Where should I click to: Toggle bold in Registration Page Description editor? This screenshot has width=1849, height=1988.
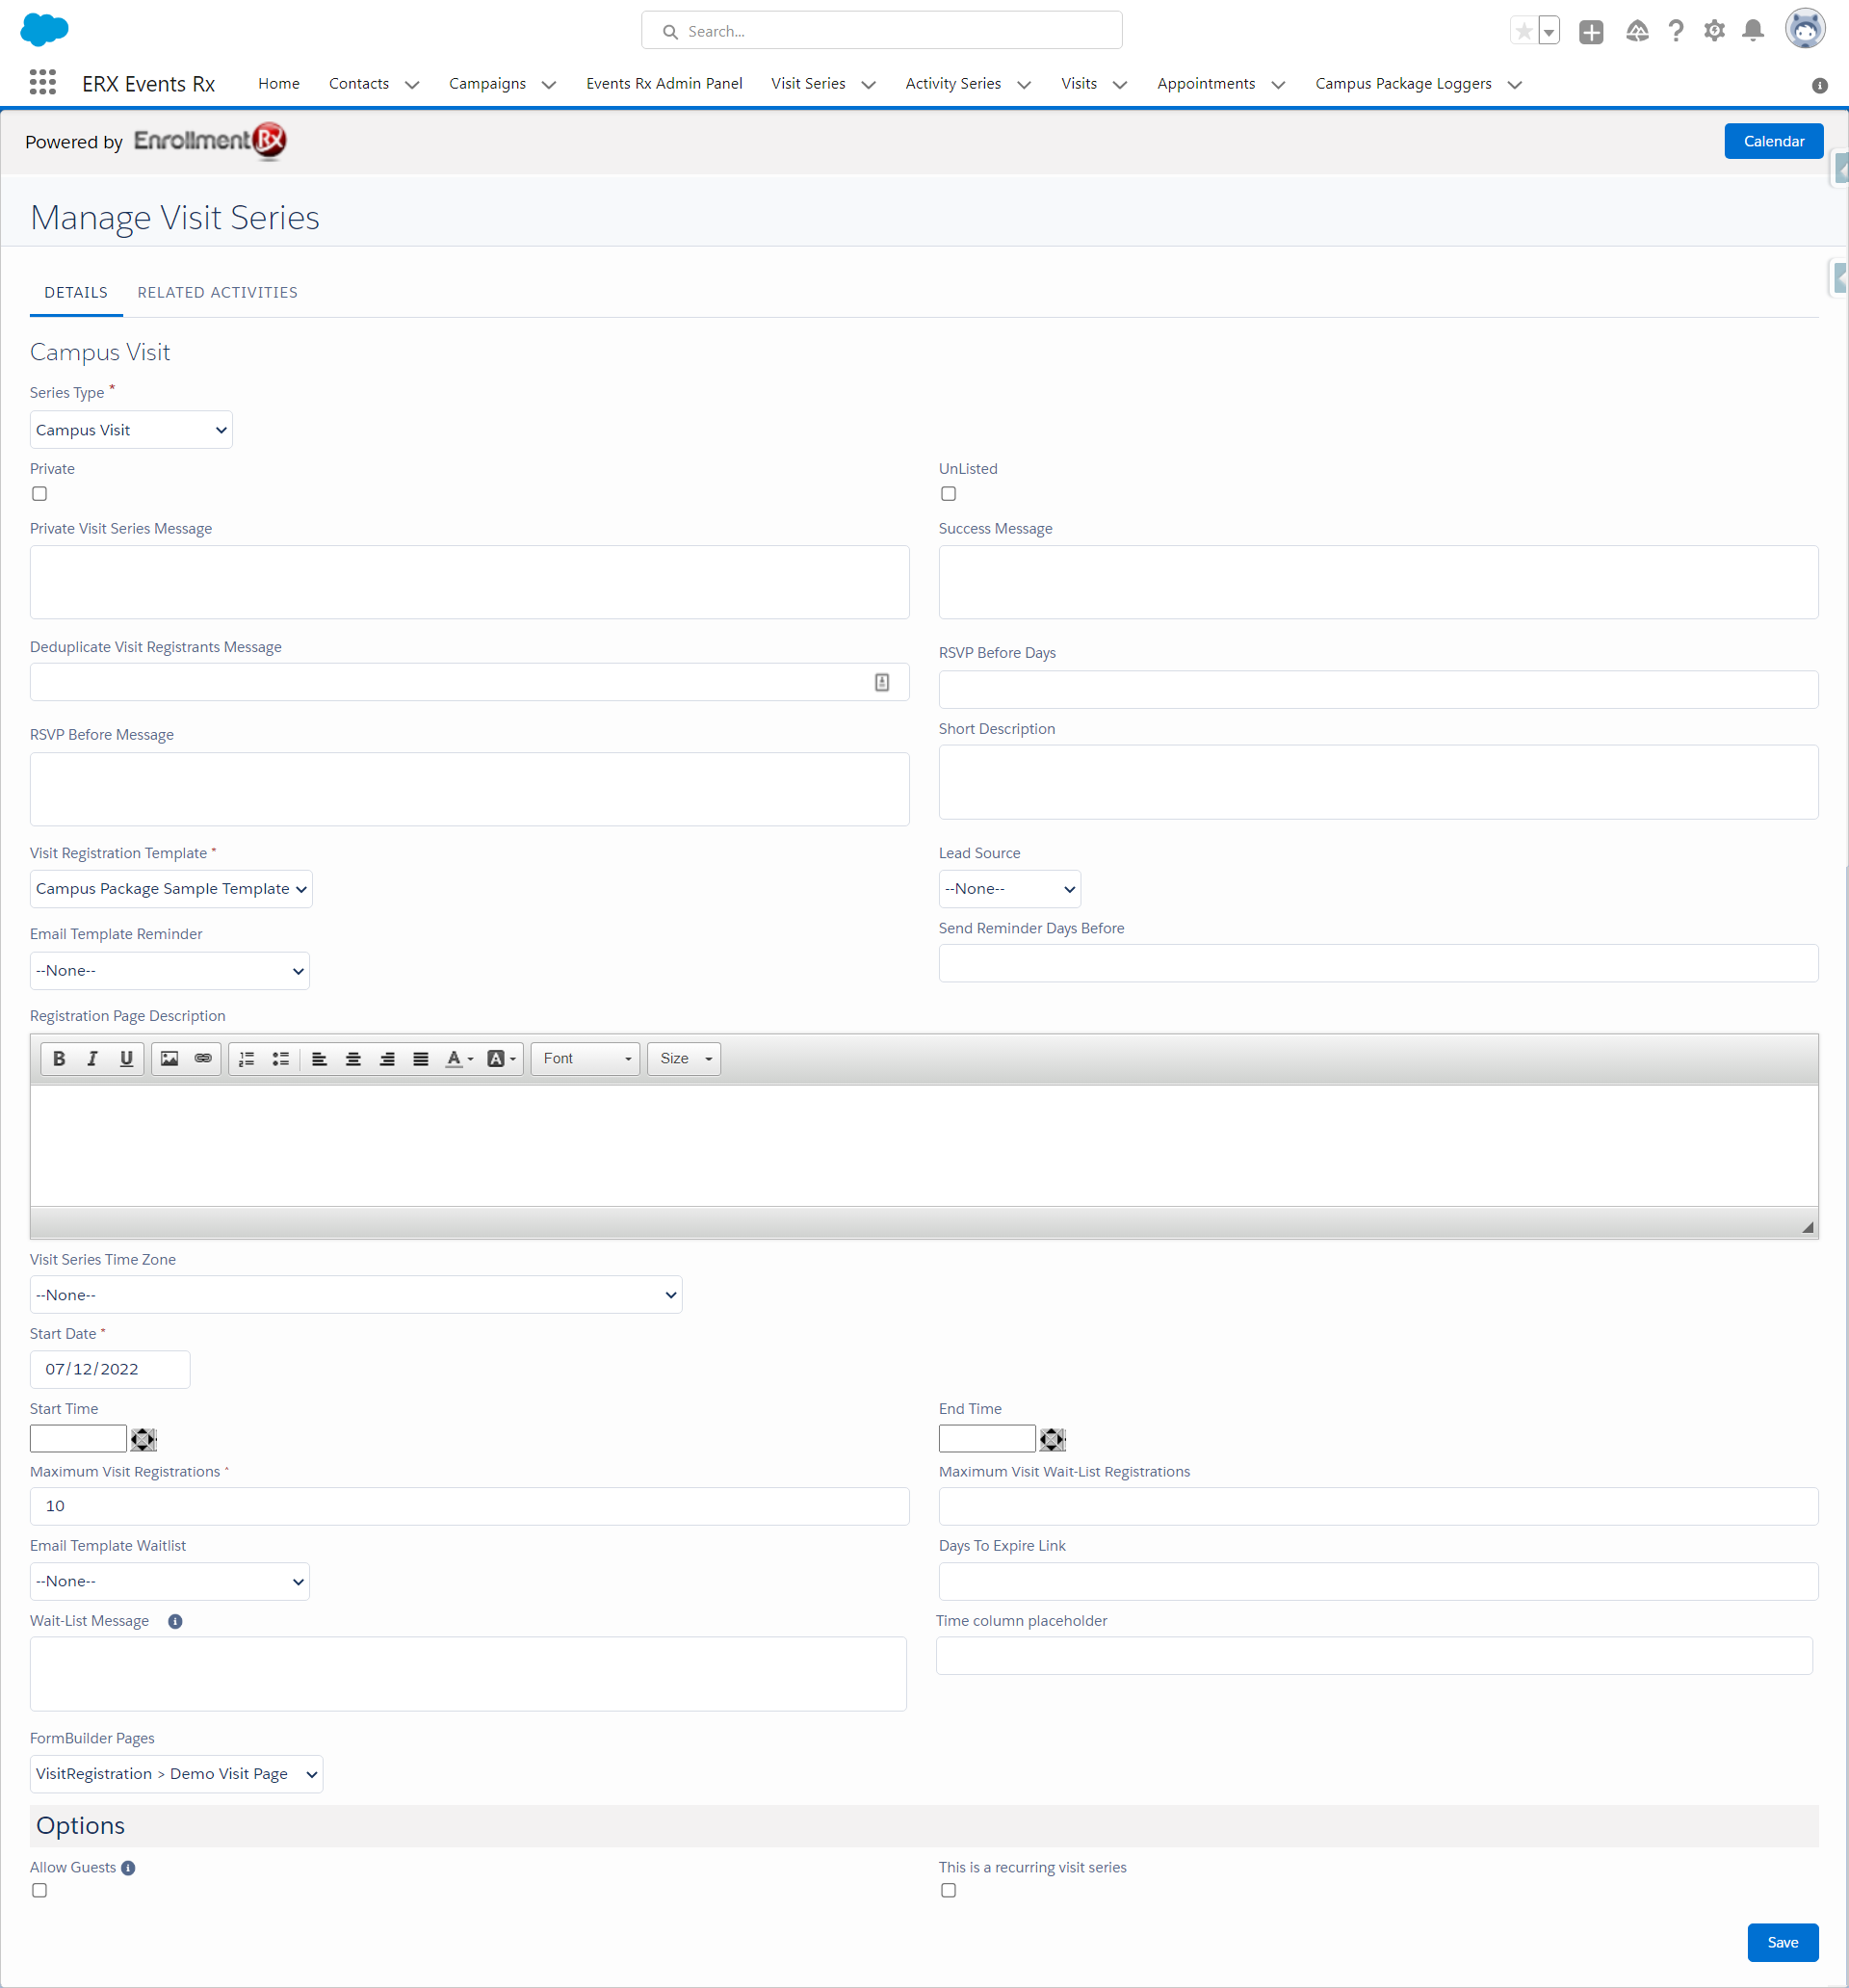tap(59, 1058)
